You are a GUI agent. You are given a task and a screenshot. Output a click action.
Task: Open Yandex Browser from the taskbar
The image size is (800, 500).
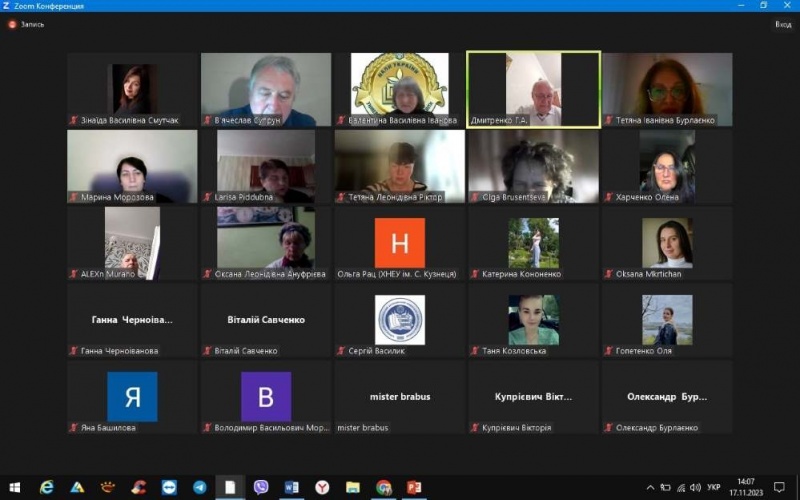[x=322, y=487]
